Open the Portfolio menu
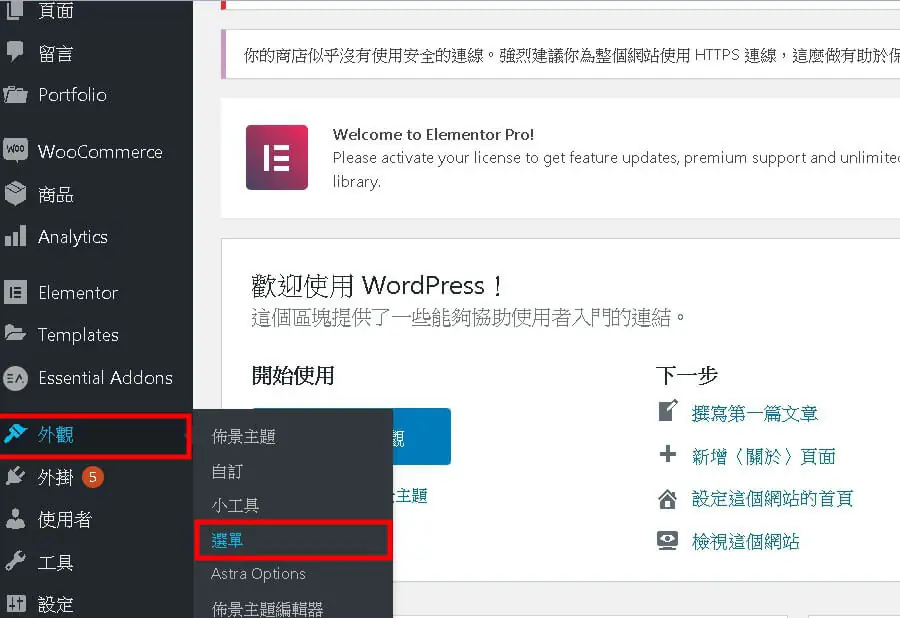 [x=96, y=95]
